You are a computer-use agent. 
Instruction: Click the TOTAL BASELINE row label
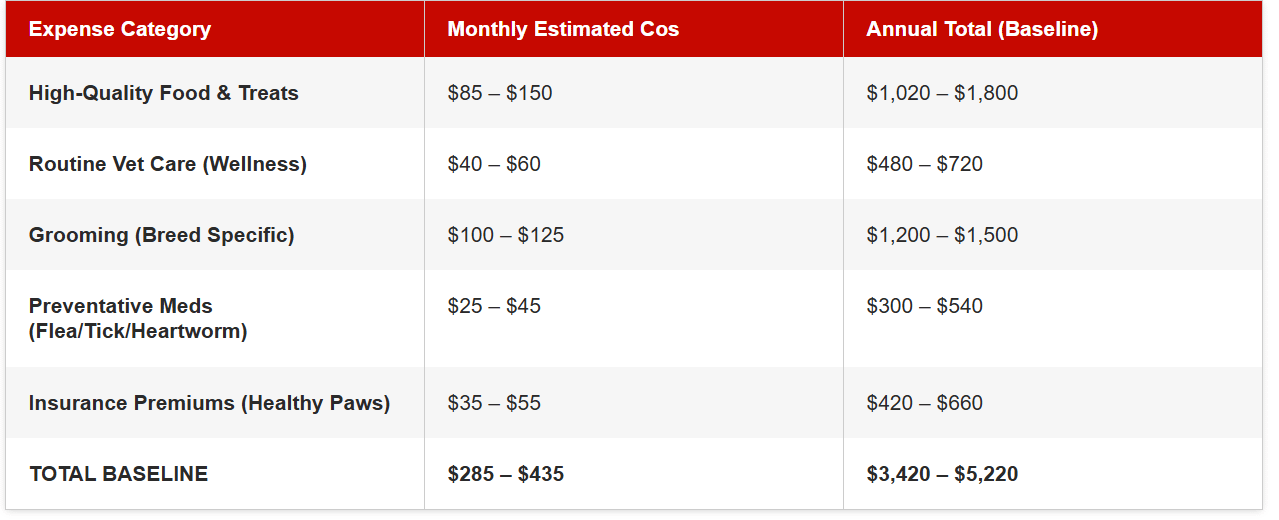pos(119,474)
